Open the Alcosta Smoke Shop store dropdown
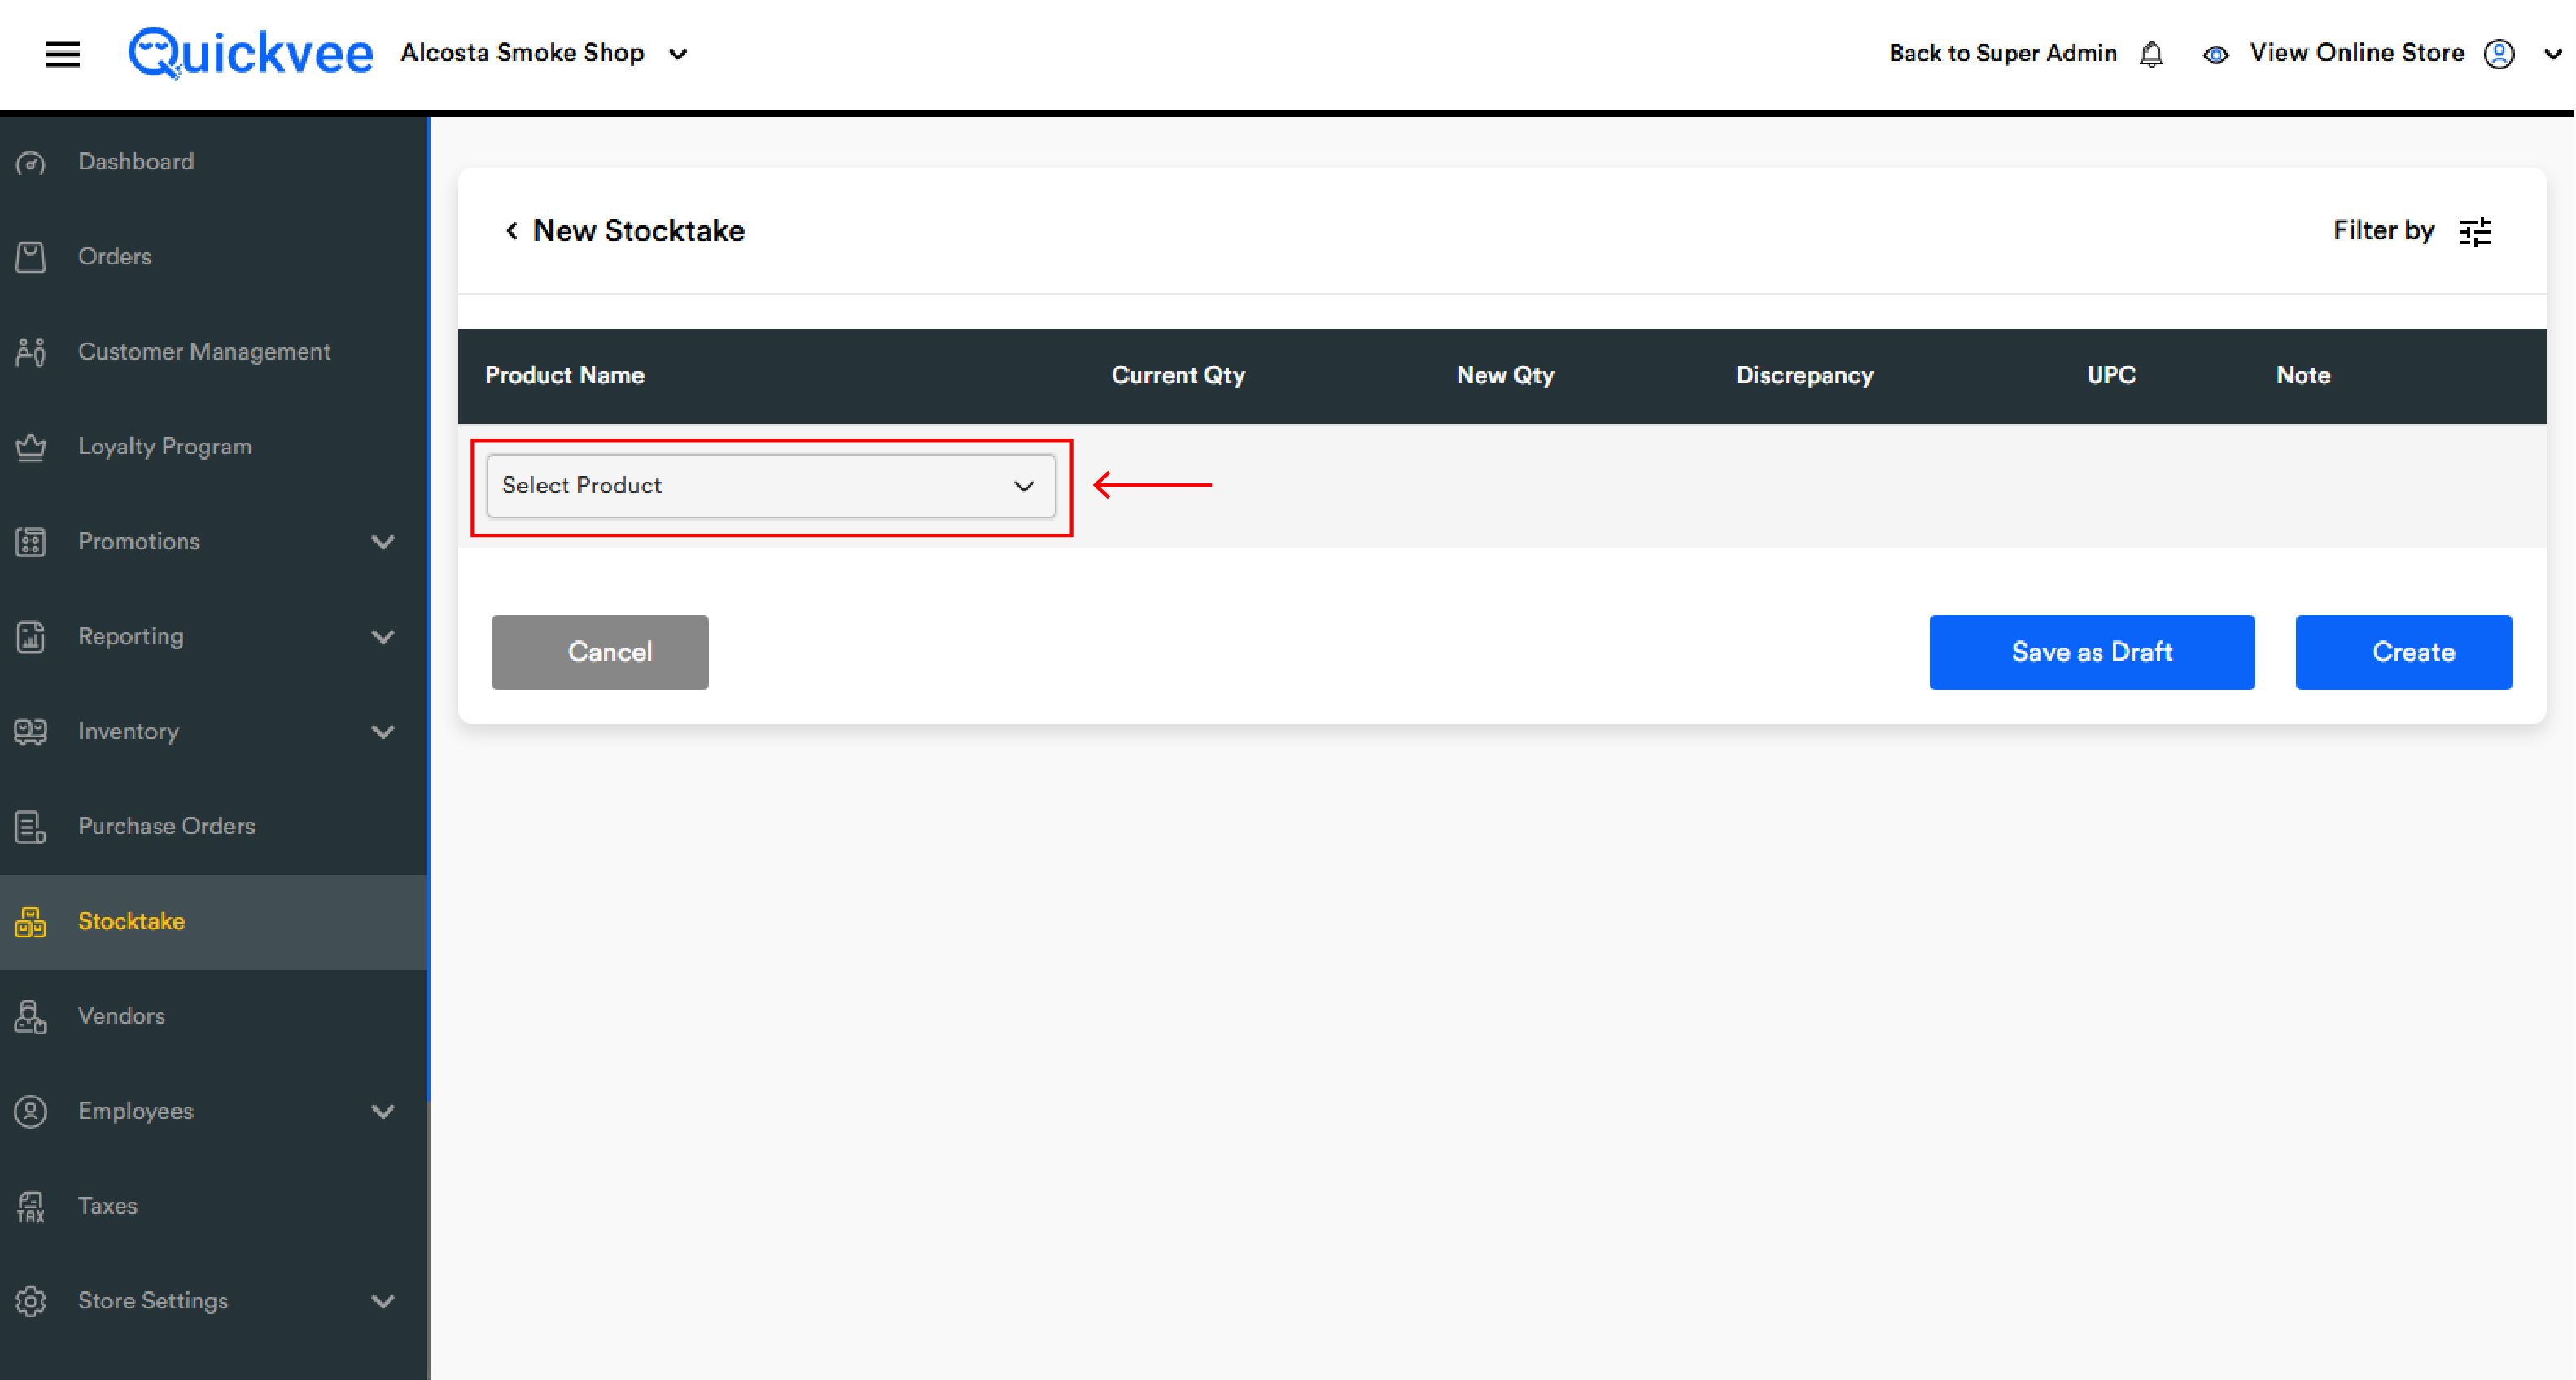Viewport: 2576px width, 1380px height. tap(544, 53)
